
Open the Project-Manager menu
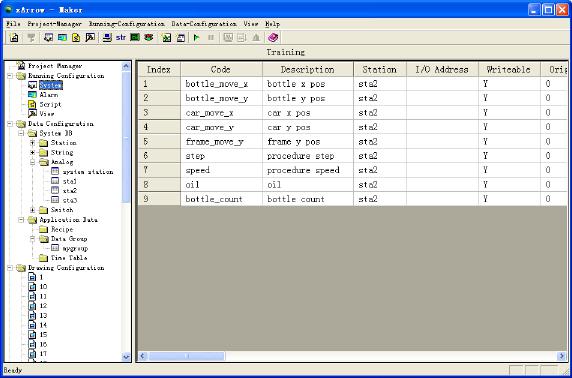pos(55,24)
